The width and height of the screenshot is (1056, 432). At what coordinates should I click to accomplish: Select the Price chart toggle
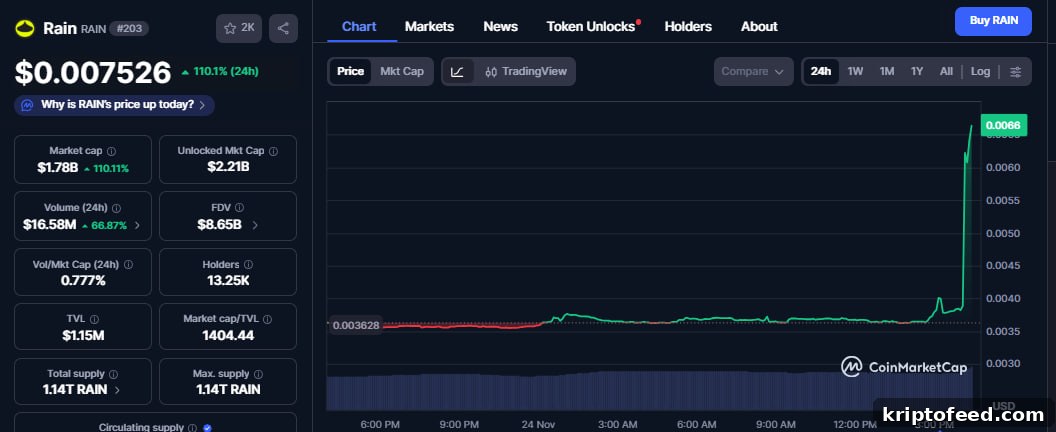point(350,71)
